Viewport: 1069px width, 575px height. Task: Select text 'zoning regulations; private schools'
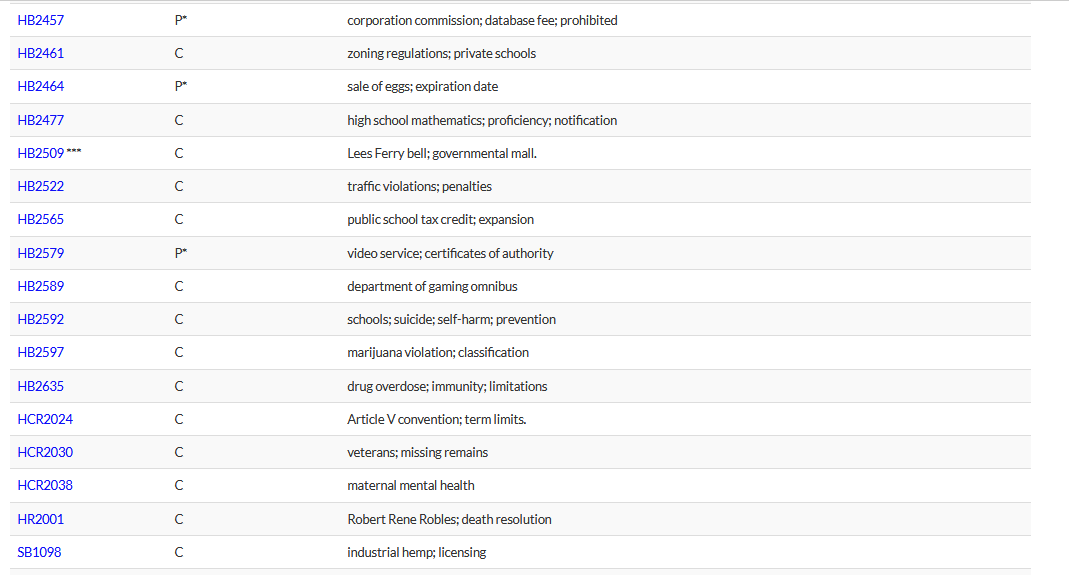441,53
